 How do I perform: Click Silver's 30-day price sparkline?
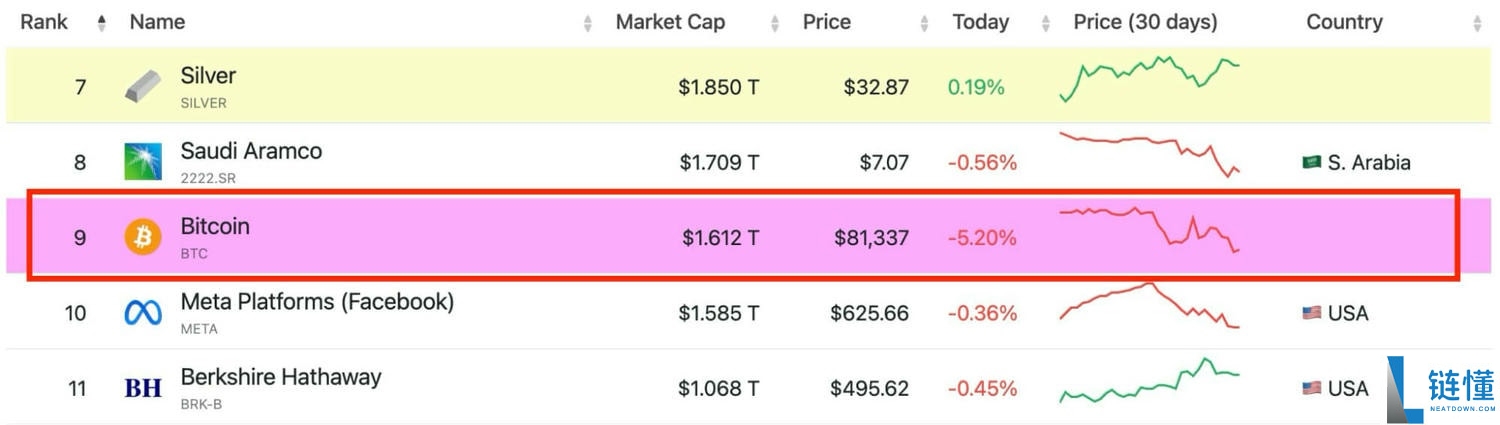pos(1150,80)
